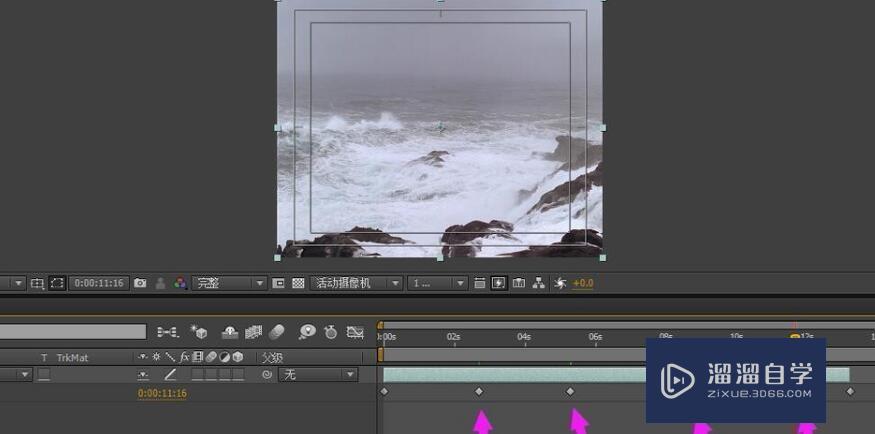Image resolution: width=875 pixels, height=434 pixels.
Task: Enable frame blending for the composition
Action: 253,332
